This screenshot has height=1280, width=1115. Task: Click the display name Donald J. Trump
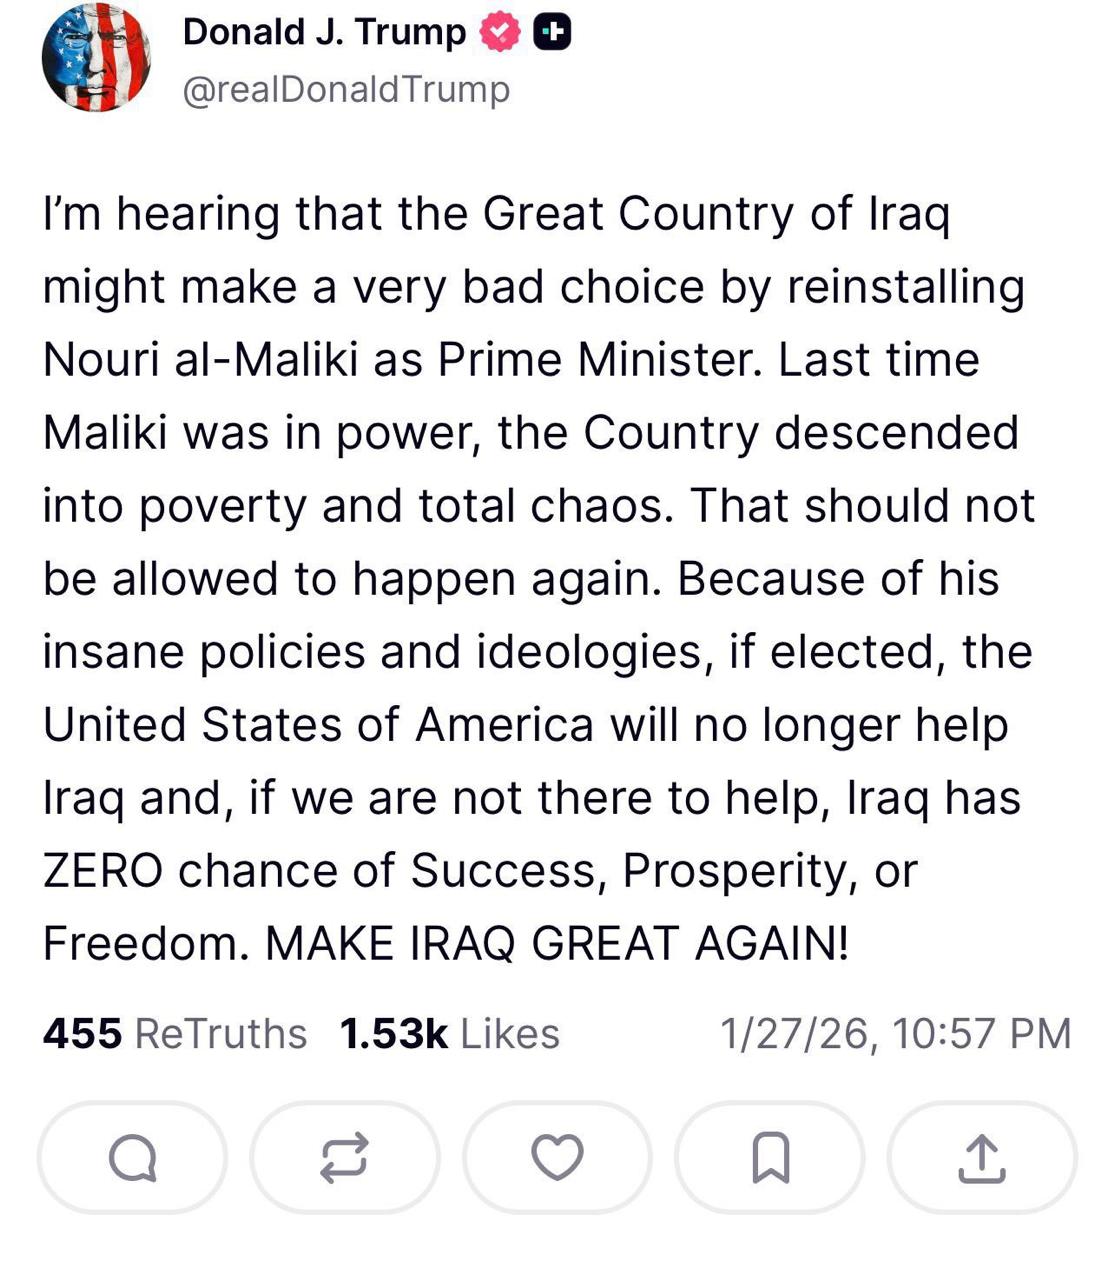coord(324,33)
